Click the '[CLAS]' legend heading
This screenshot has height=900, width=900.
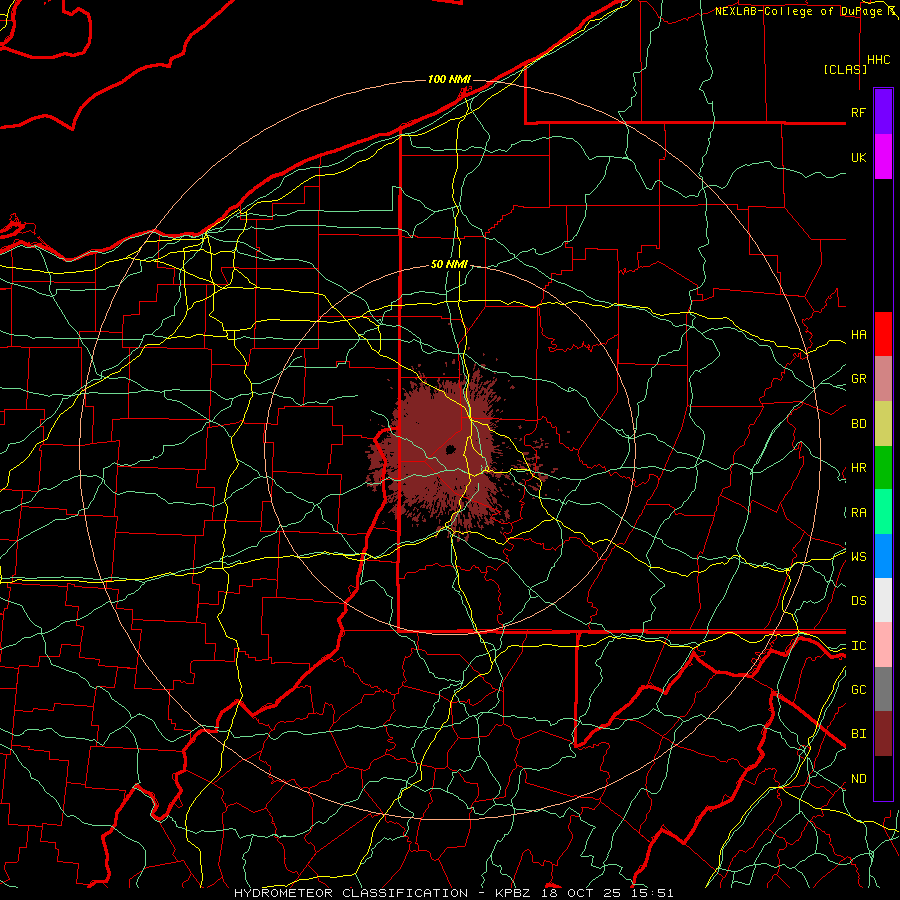coord(845,69)
